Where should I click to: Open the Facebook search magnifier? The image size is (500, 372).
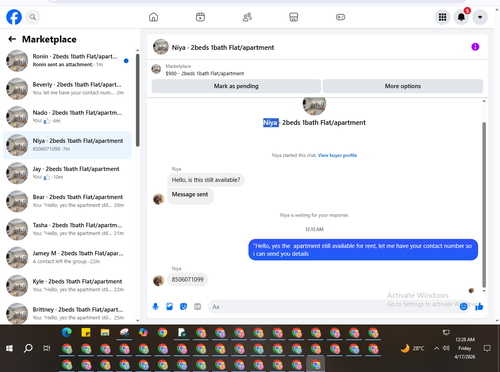pyautogui.click(x=33, y=17)
